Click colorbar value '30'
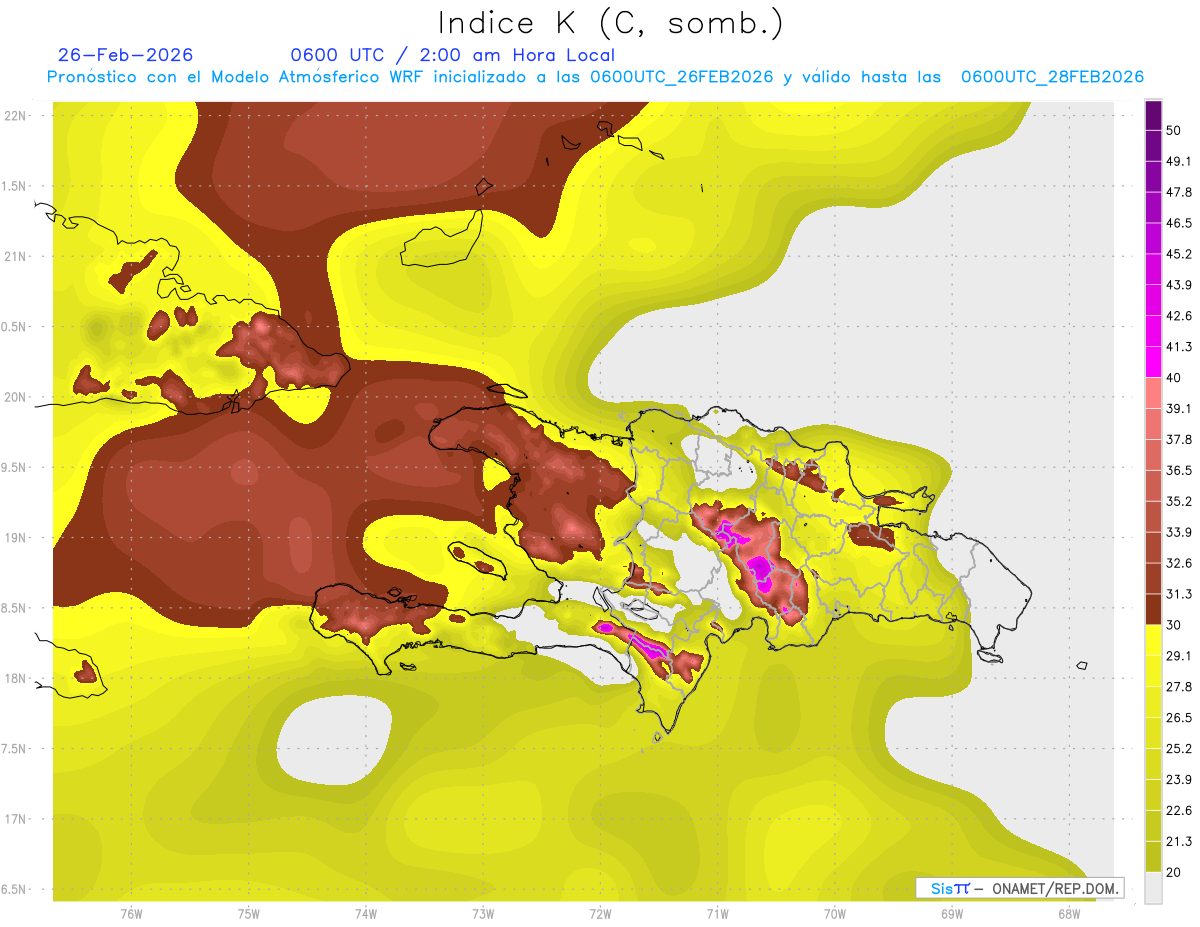 1175,625
